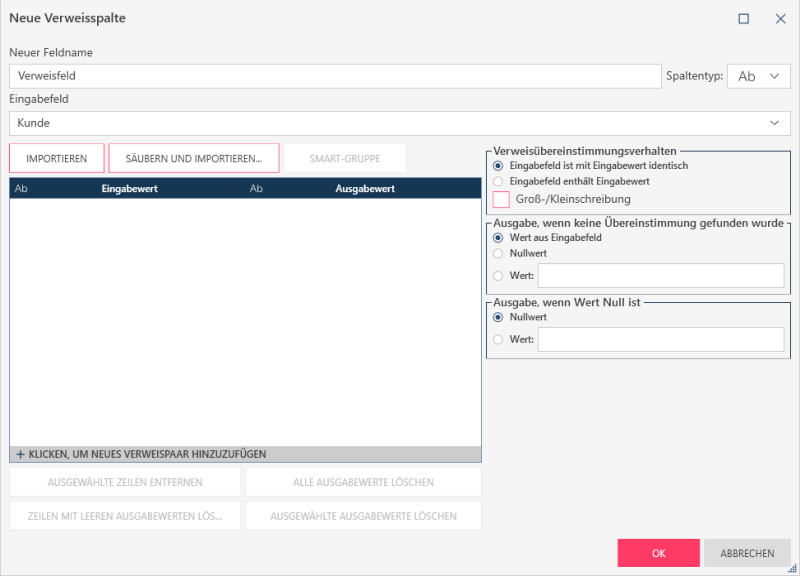The image size is (800, 576).
Task: Grab the resize grip at dialog corner
Action: pos(792,569)
